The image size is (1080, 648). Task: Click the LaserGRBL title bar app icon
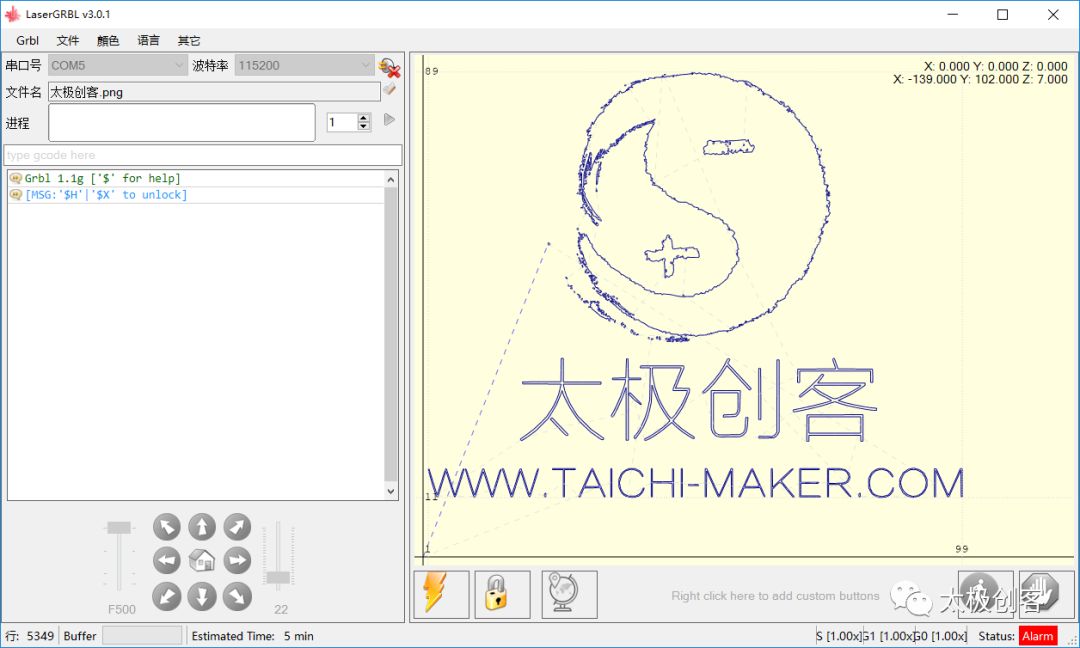12,14
